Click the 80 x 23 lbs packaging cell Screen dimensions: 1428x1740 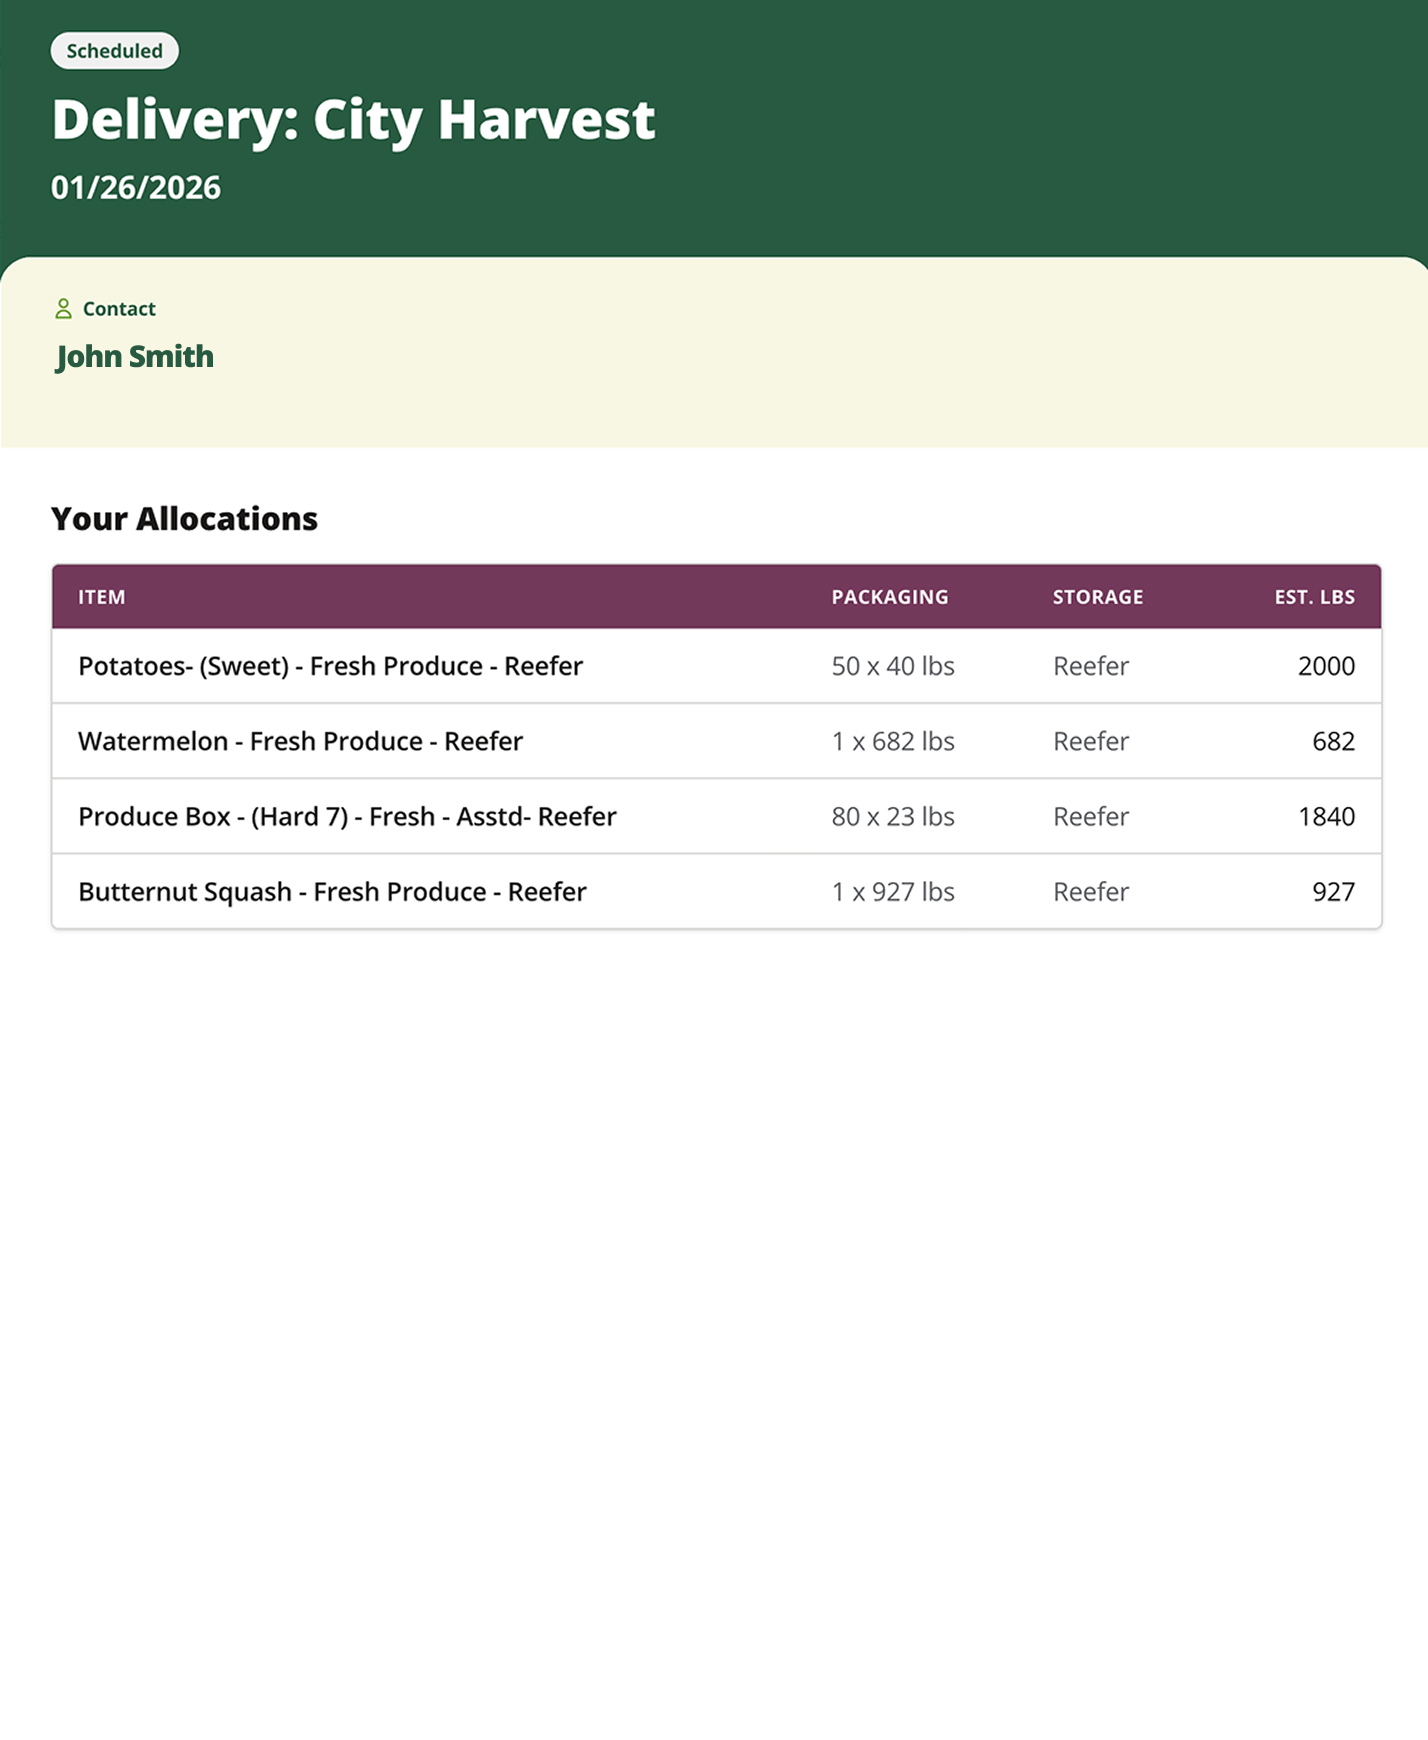(892, 817)
